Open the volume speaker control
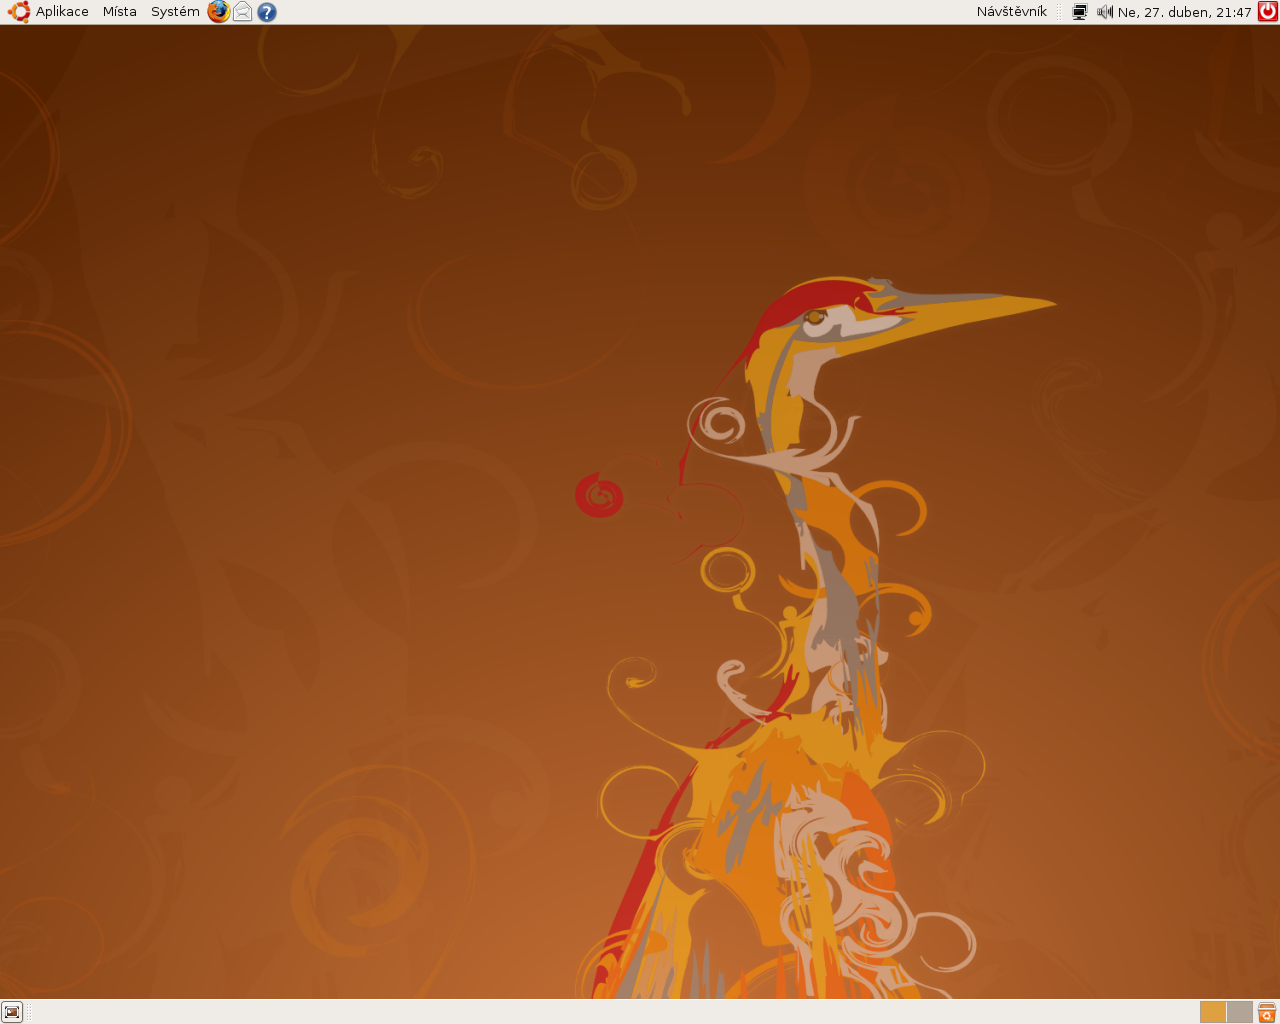The width and height of the screenshot is (1280, 1024). 1105,12
